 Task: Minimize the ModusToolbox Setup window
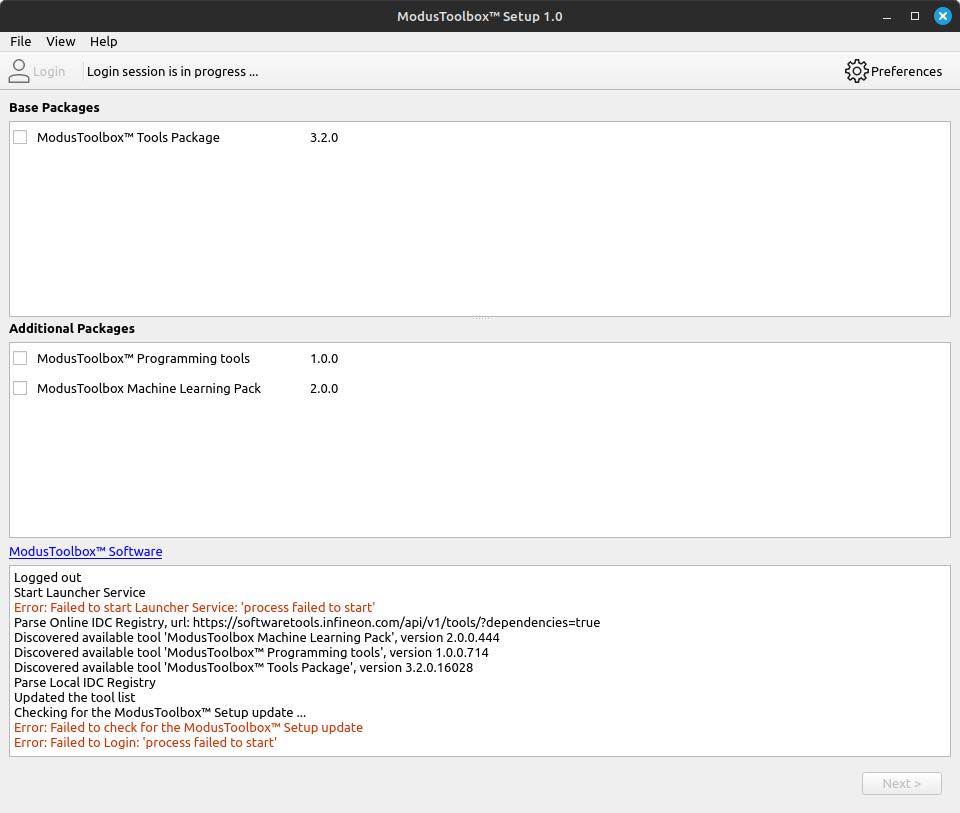tap(886, 16)
